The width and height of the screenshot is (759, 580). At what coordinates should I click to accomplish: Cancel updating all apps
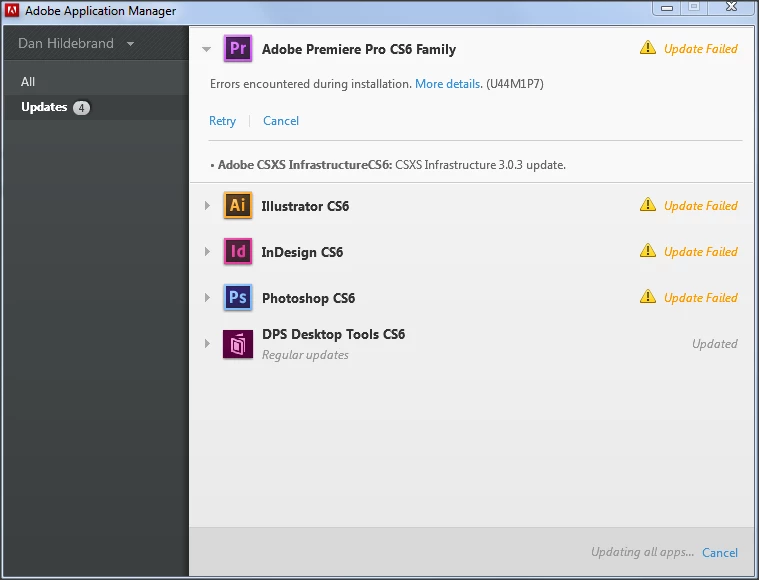pyautogui.click(x=720, y=552)
